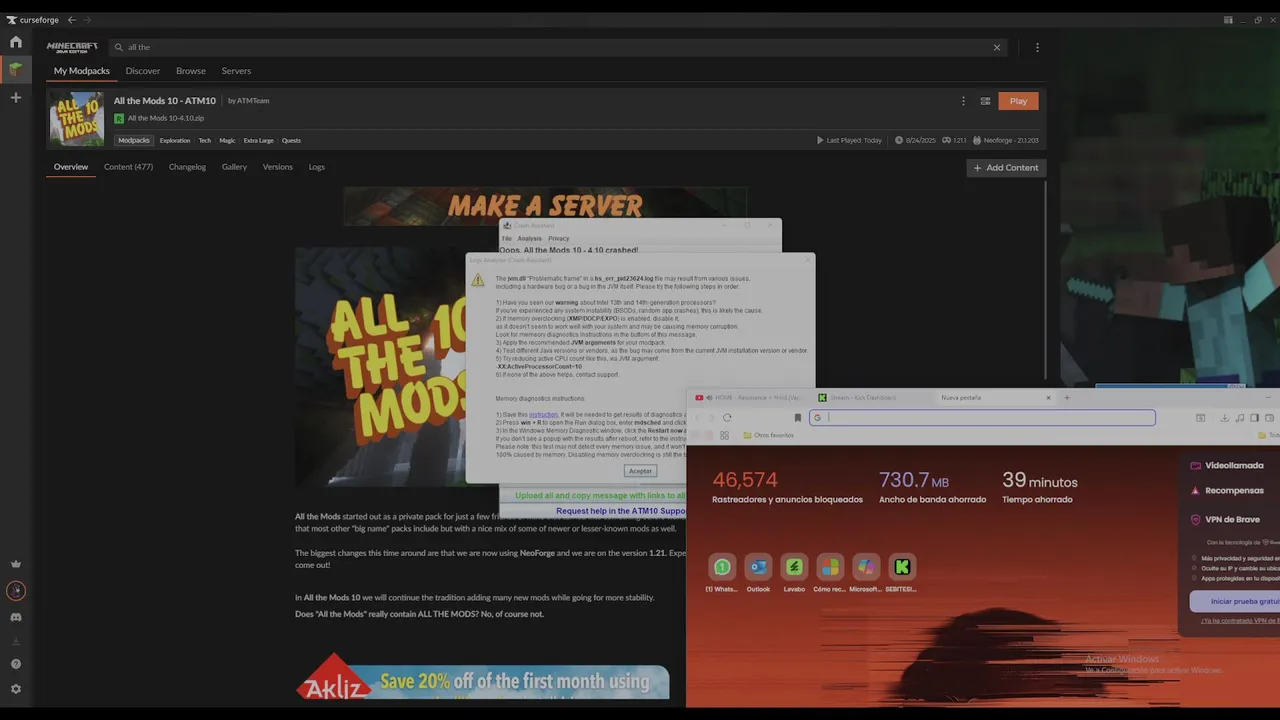1280x720 pixels.
Task: Clear the modpack search with X icon
Action: tap(996, 47)
